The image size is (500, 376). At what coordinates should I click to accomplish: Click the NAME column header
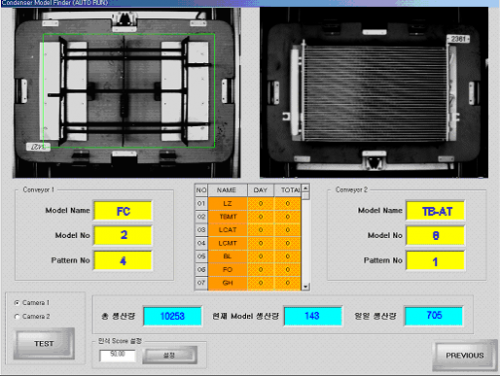pyautogui.click(x=227, y=190)
